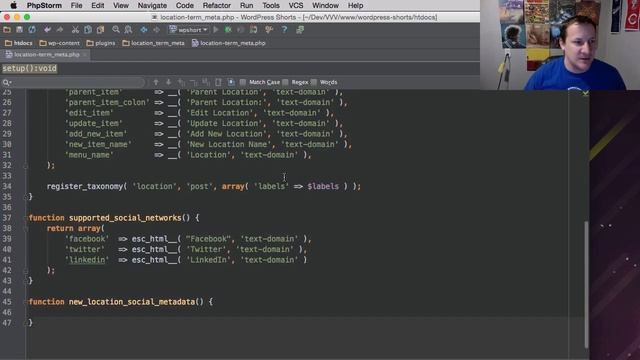This screenshot has height=360, width=640.
Task: Click the second find bar icon left of Match Case
Action: 218,82
